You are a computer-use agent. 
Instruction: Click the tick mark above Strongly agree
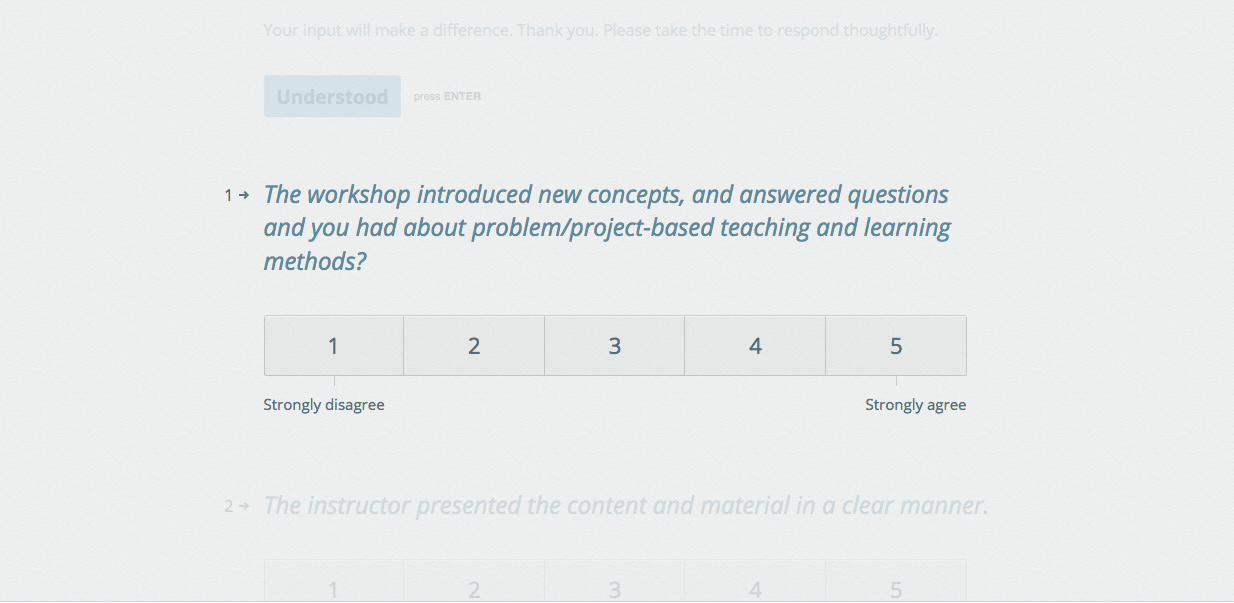[896, 381]
